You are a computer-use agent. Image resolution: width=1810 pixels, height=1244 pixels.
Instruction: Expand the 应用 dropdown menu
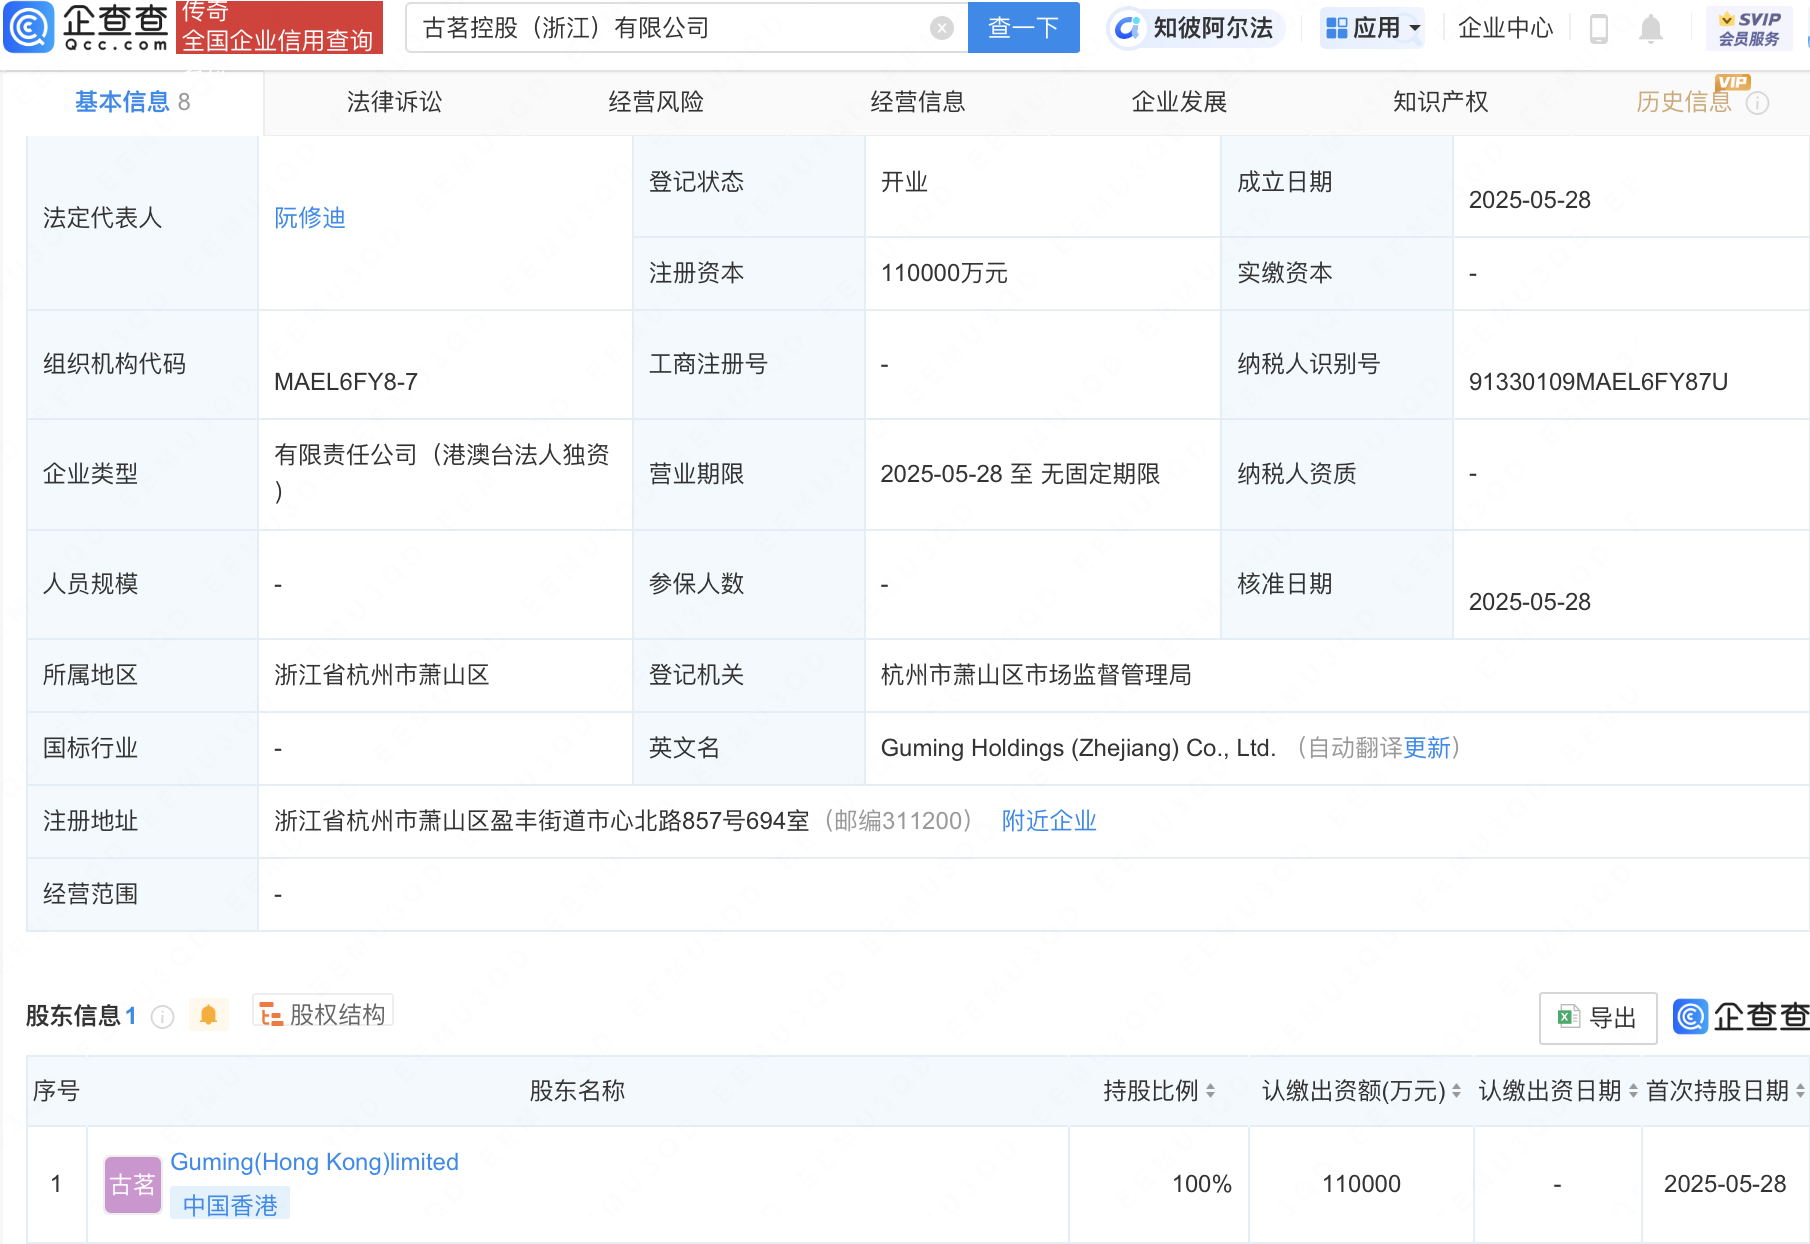point(1372,28)
